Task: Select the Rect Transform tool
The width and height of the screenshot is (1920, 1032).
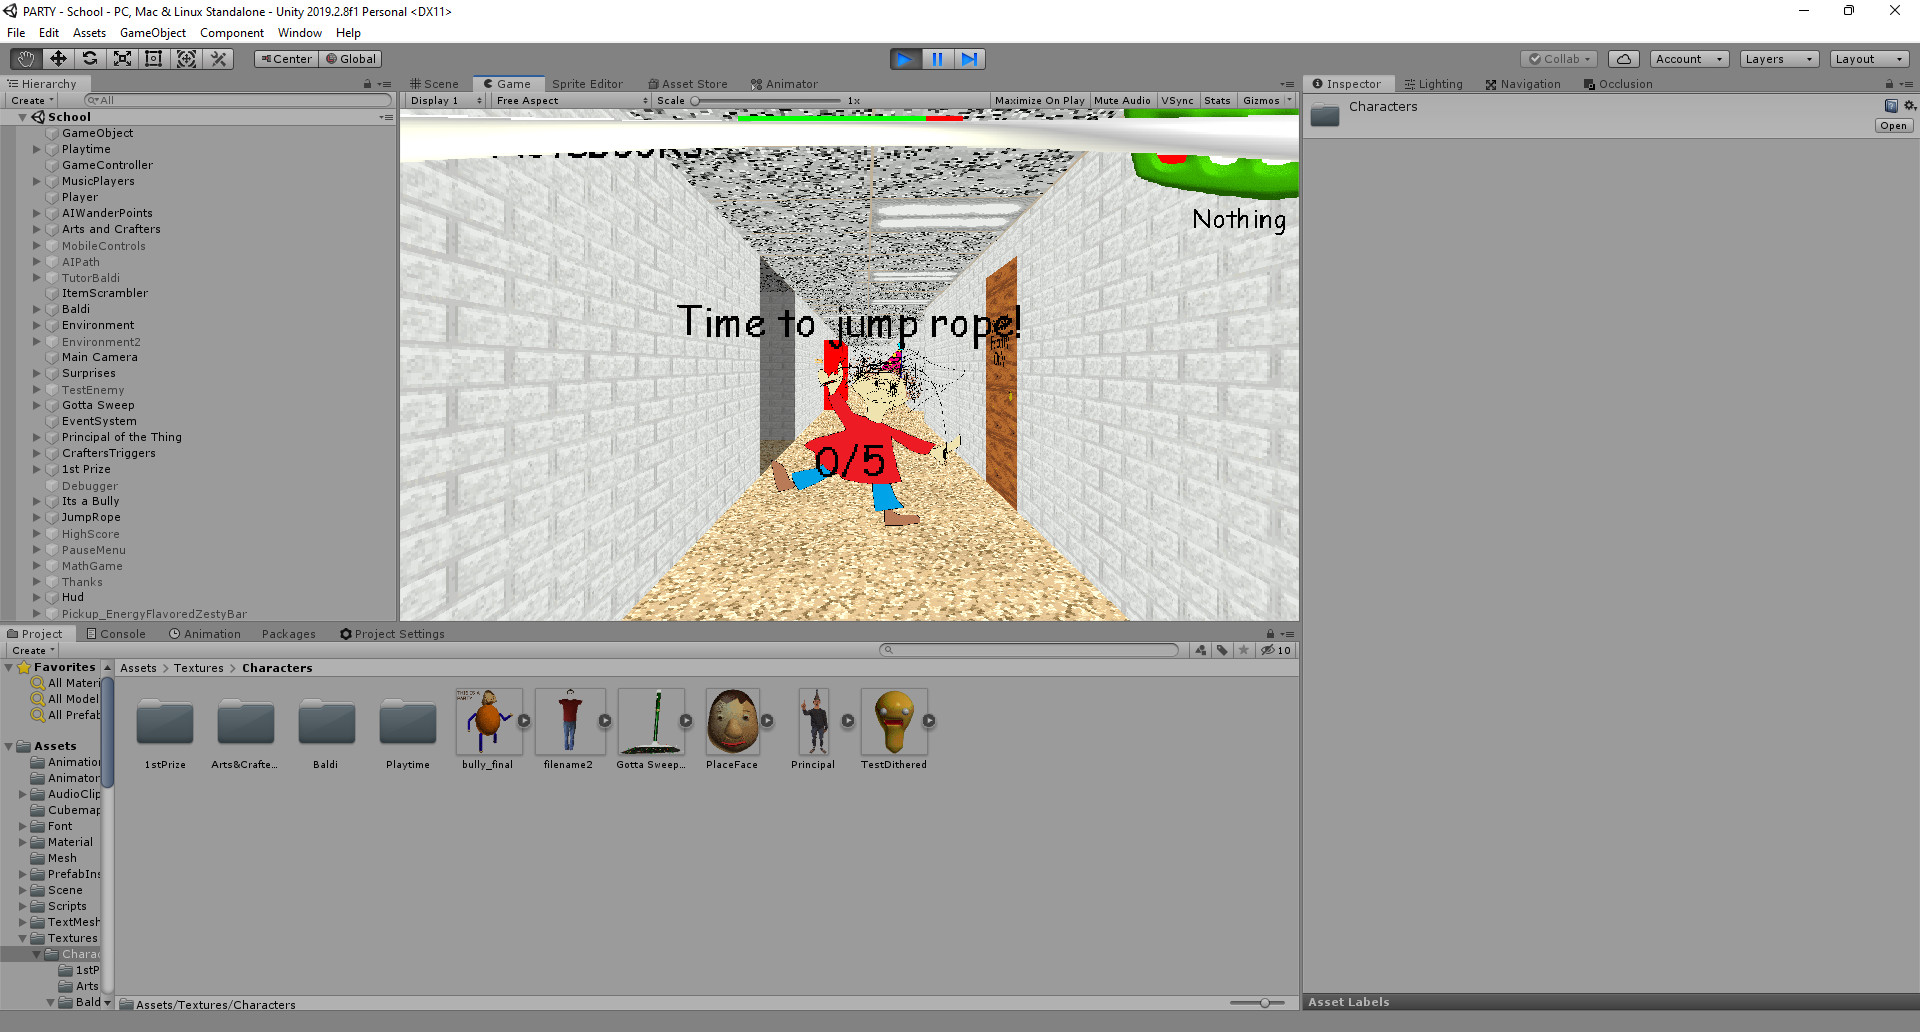Action: point(154,59)
